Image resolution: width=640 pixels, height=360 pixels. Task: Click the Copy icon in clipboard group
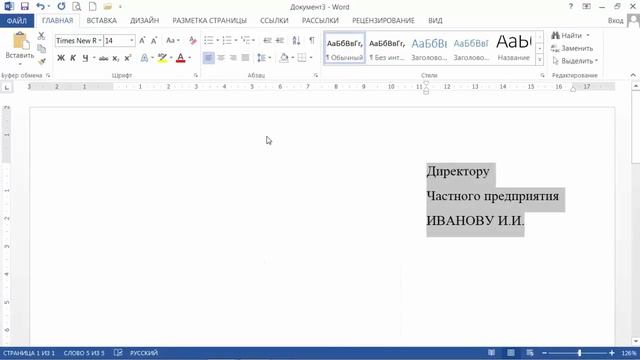[x=41, y=49]
